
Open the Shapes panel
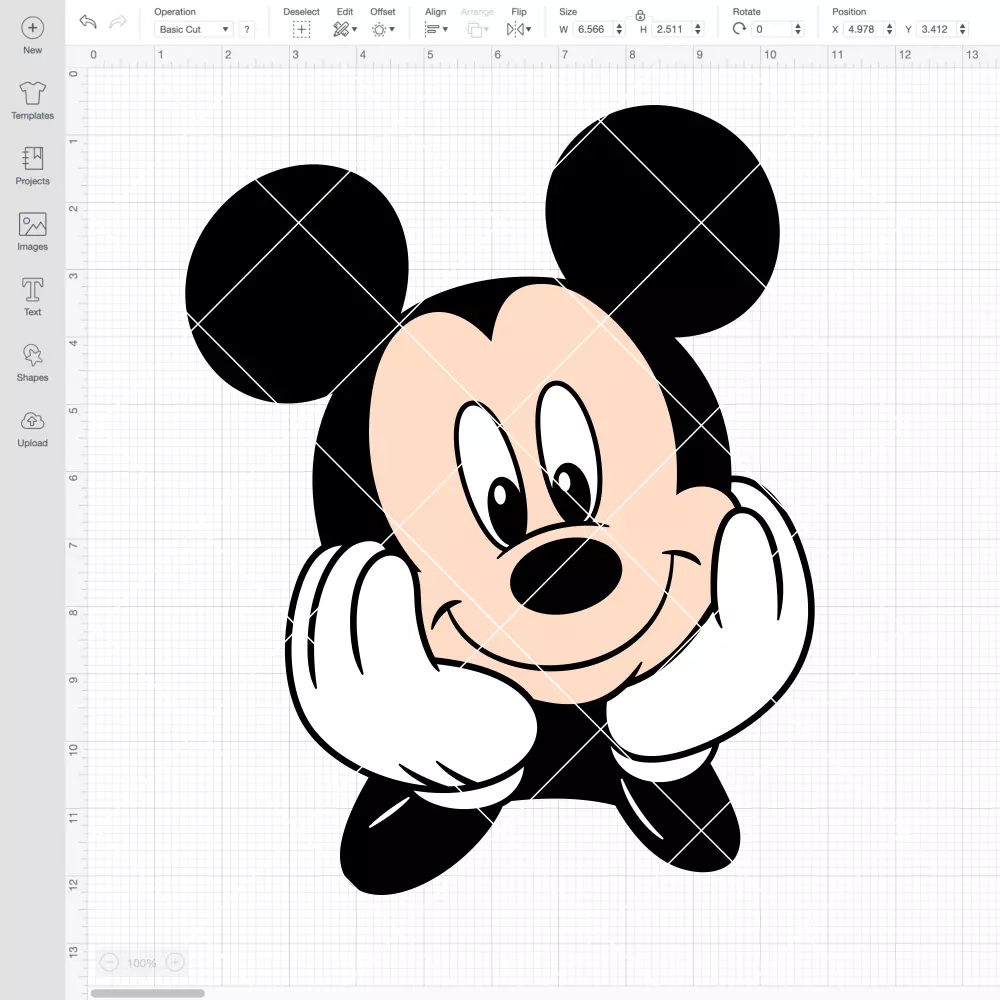[x=33, y=363]
